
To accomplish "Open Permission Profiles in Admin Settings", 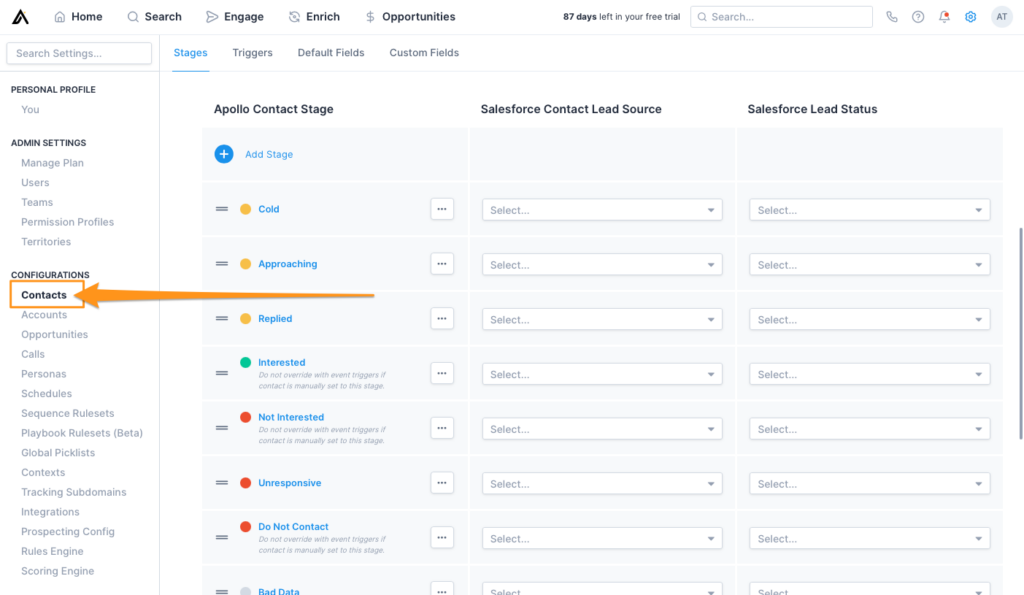I will (67, 222).
